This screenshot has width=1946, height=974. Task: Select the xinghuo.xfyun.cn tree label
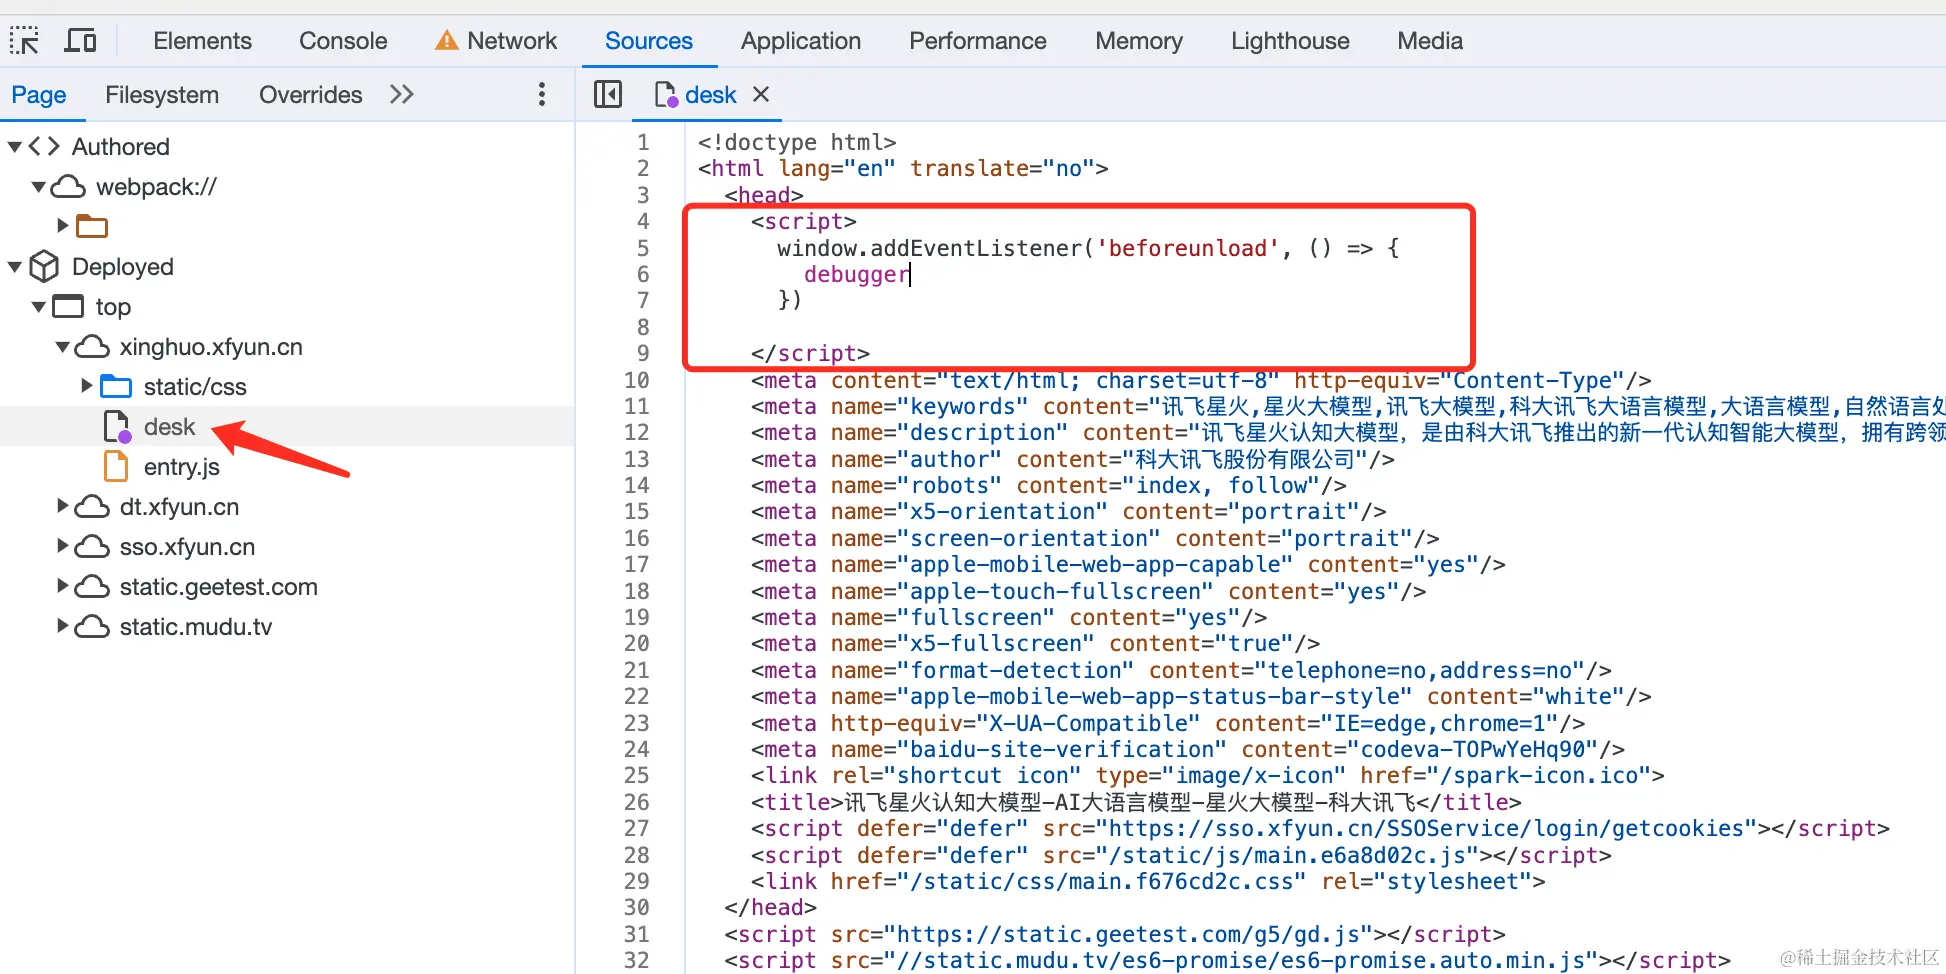point(211,347)
